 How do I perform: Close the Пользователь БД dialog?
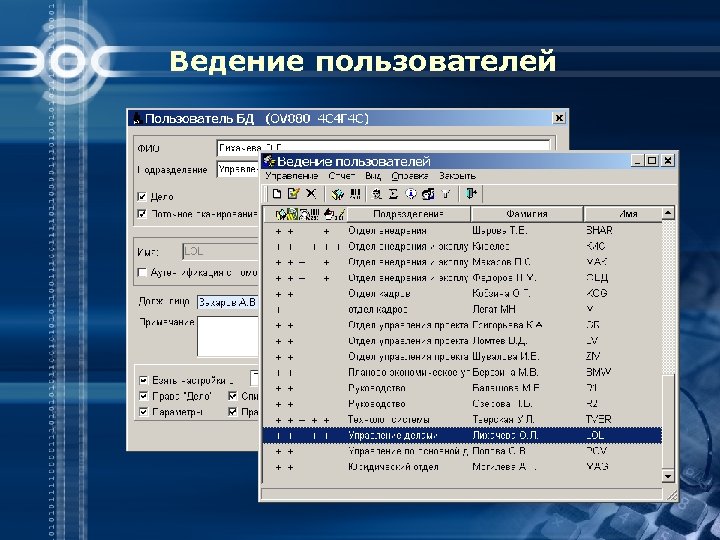pyautogui.click(x=559, y=118)
